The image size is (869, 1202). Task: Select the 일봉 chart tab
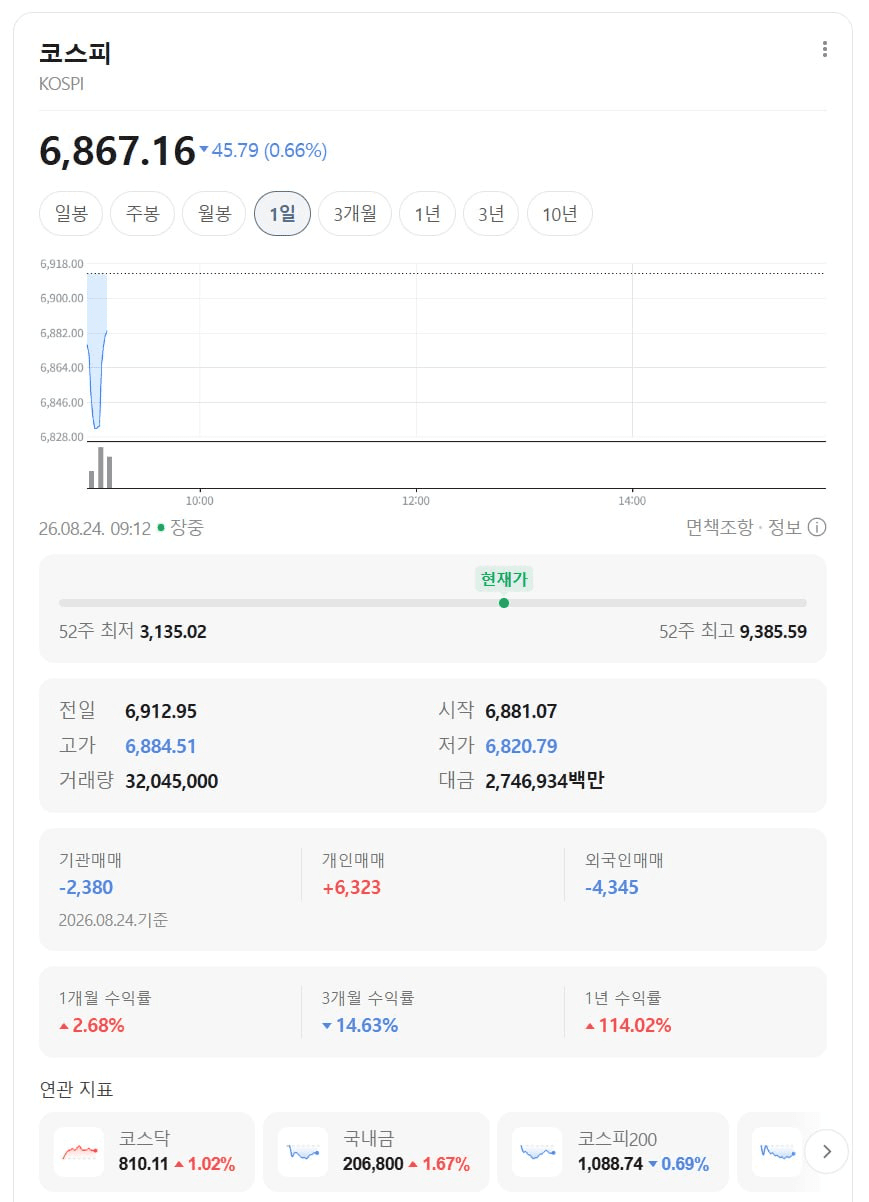click(x=71, y=214)
